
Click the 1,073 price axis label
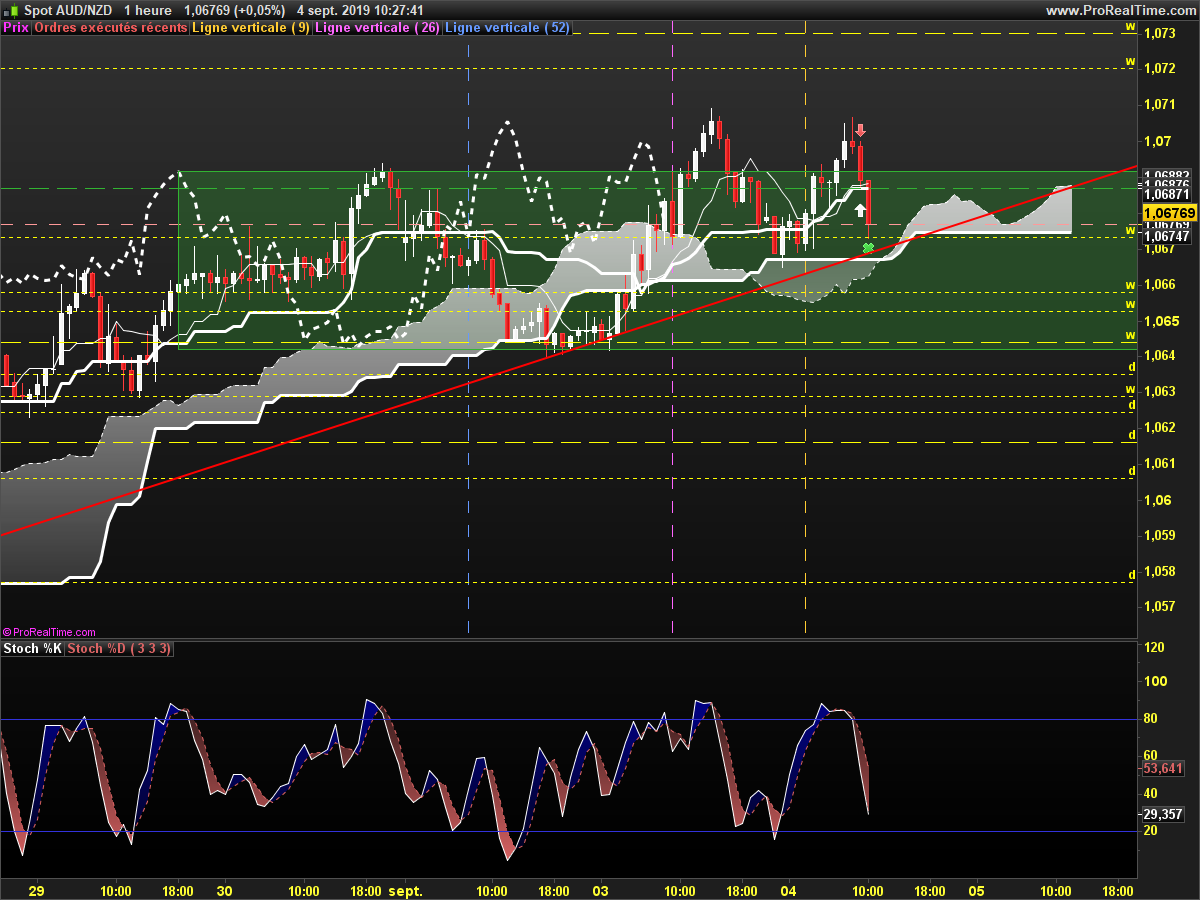tap(1160, 33)
